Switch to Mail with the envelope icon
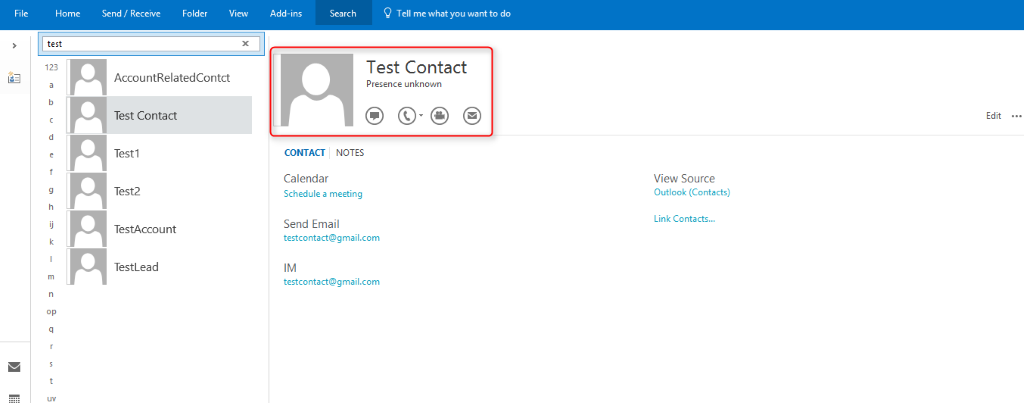This screenshot has height=403, width=1024. 14,367
